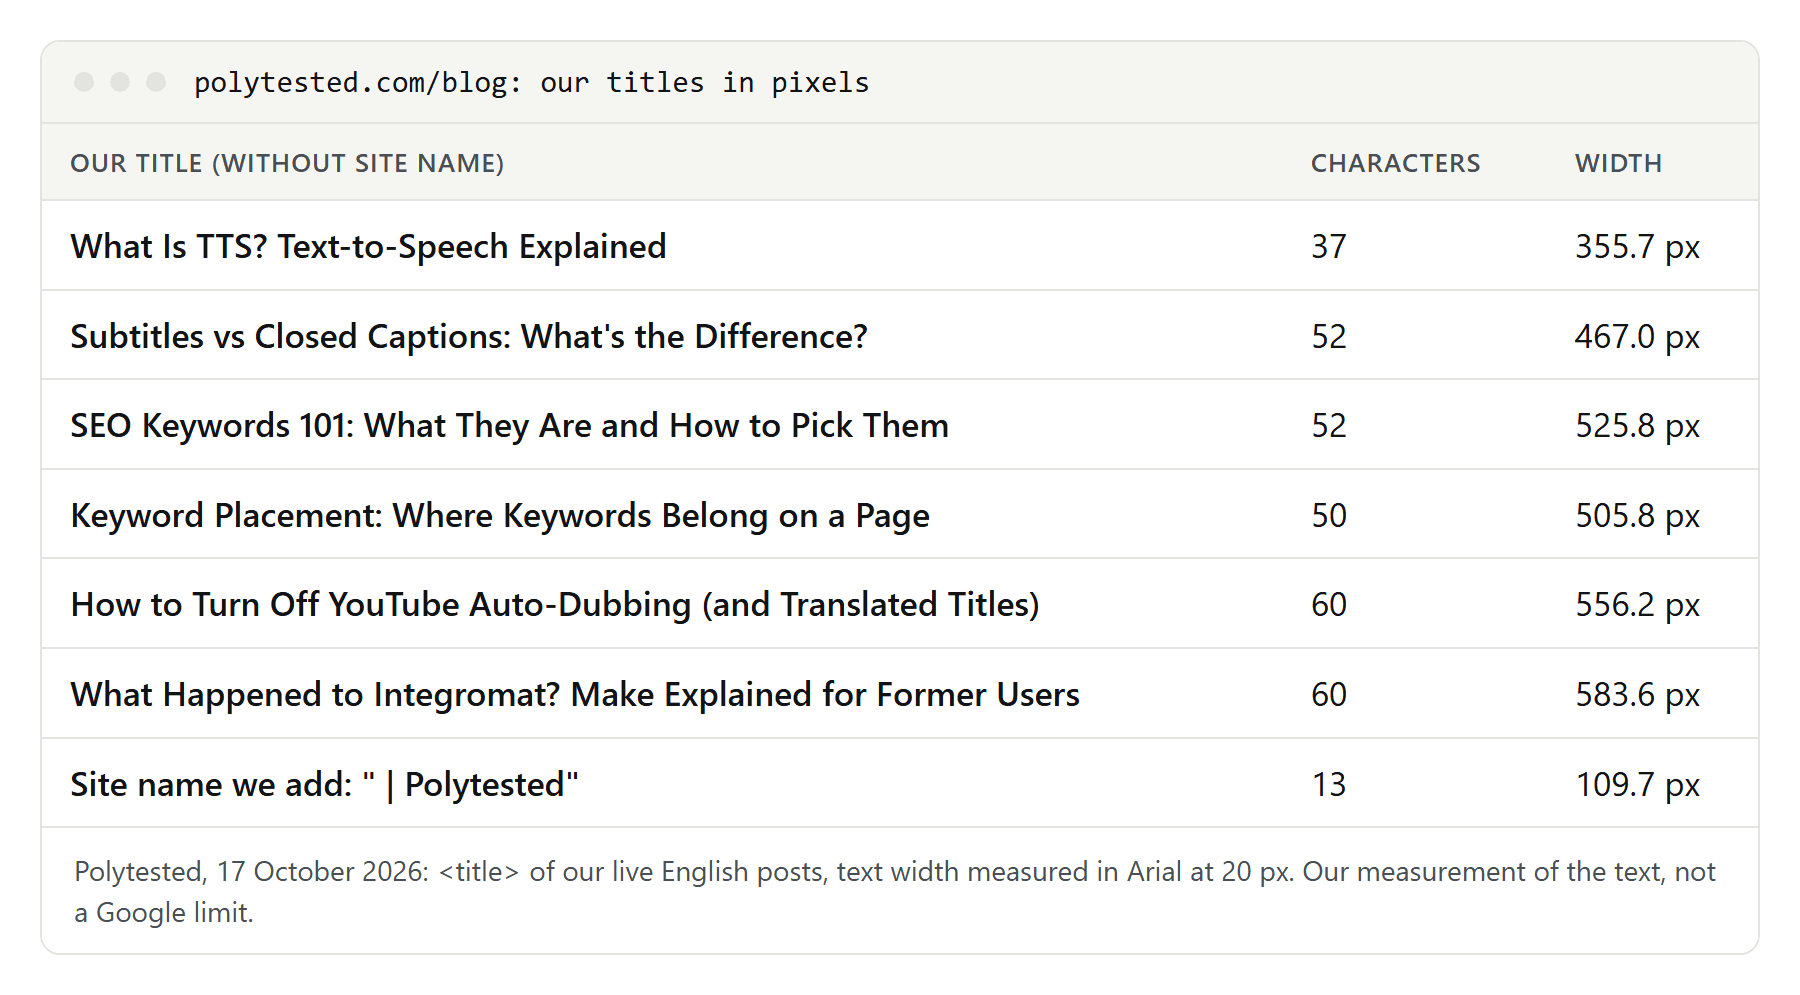Select title 'Subtitles vs Closed Captions: What's the Difference?'
The width and height of the screenshot is (1800, 995).
point(469,337)
